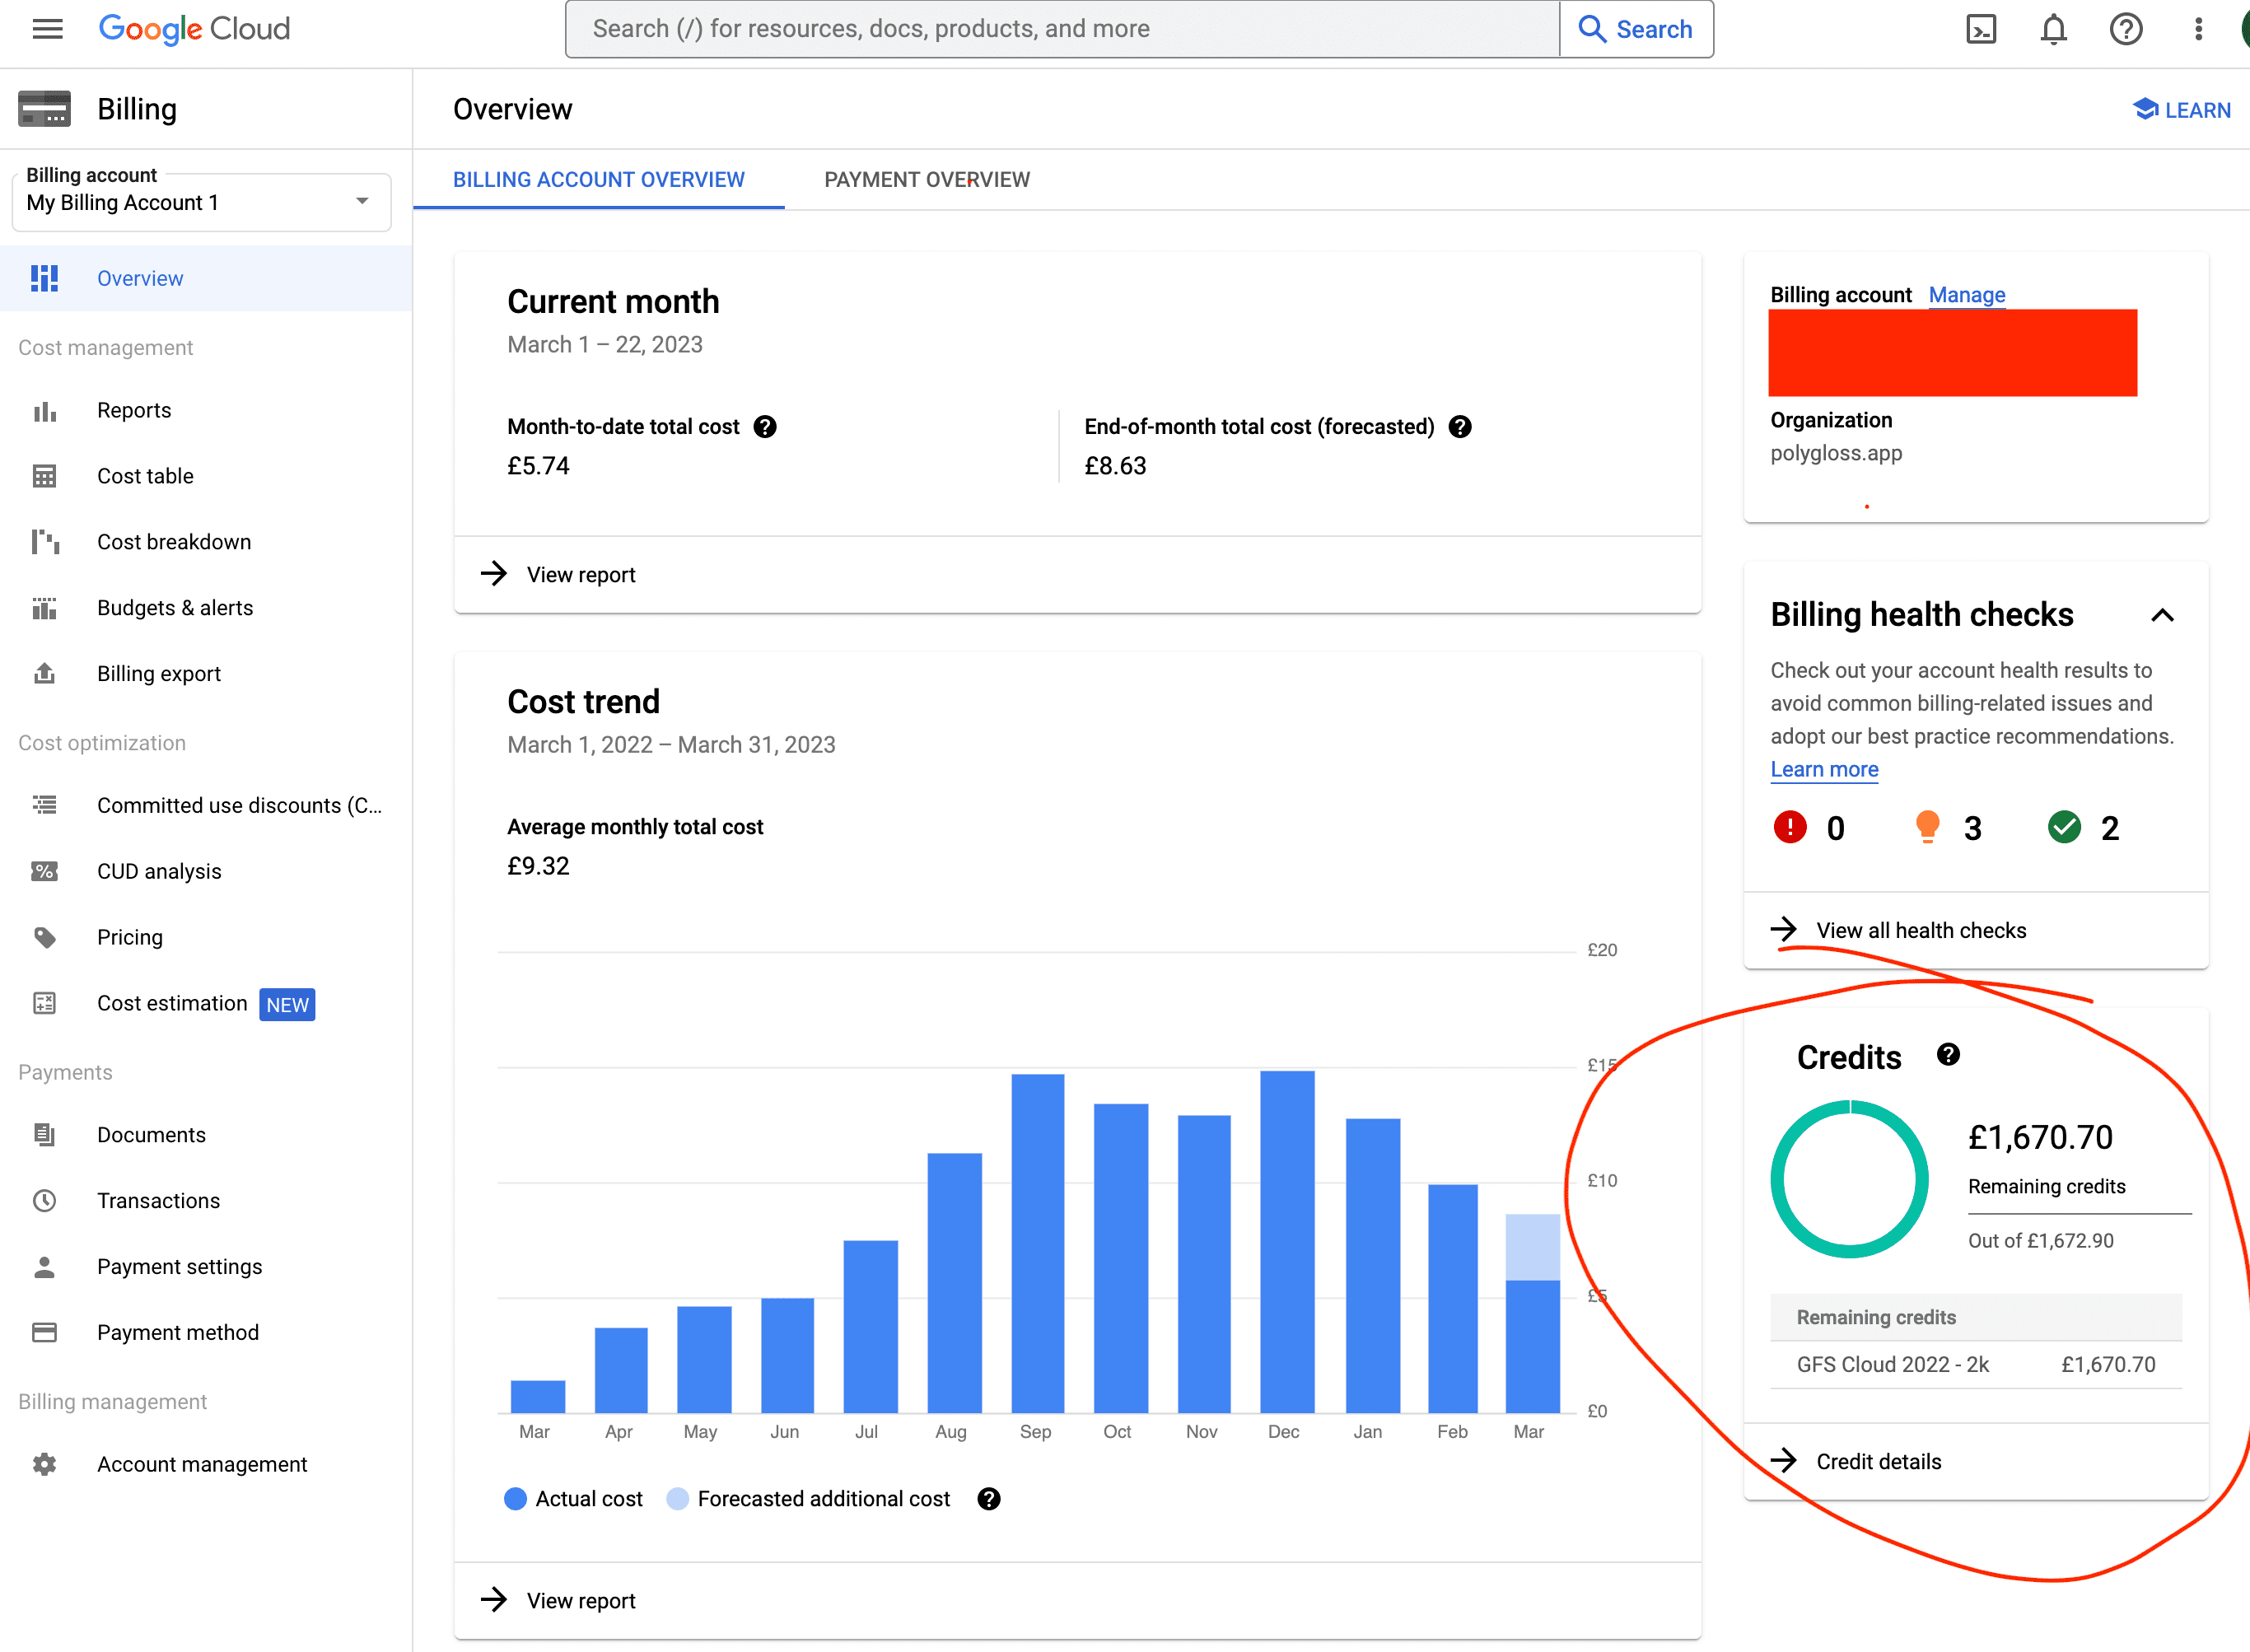Show help for Month-to-date total cost
Image resolution: width=2250 pixels, height=1652 pixels.
[x=765, y=427]
